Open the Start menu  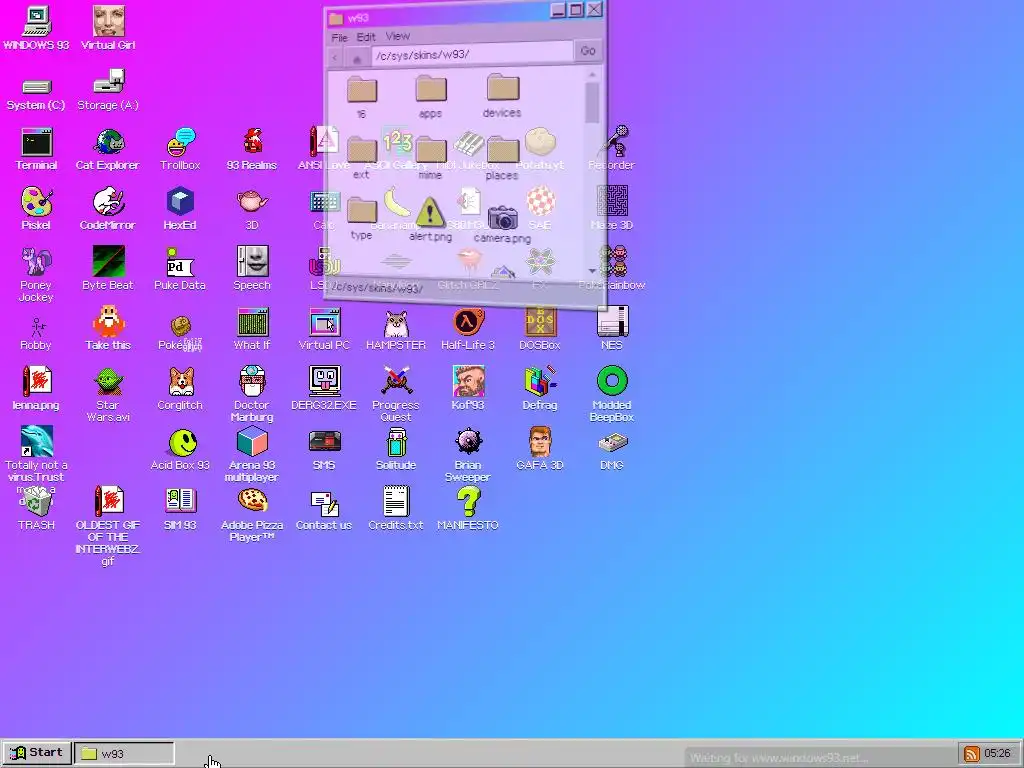pos(37,753)
